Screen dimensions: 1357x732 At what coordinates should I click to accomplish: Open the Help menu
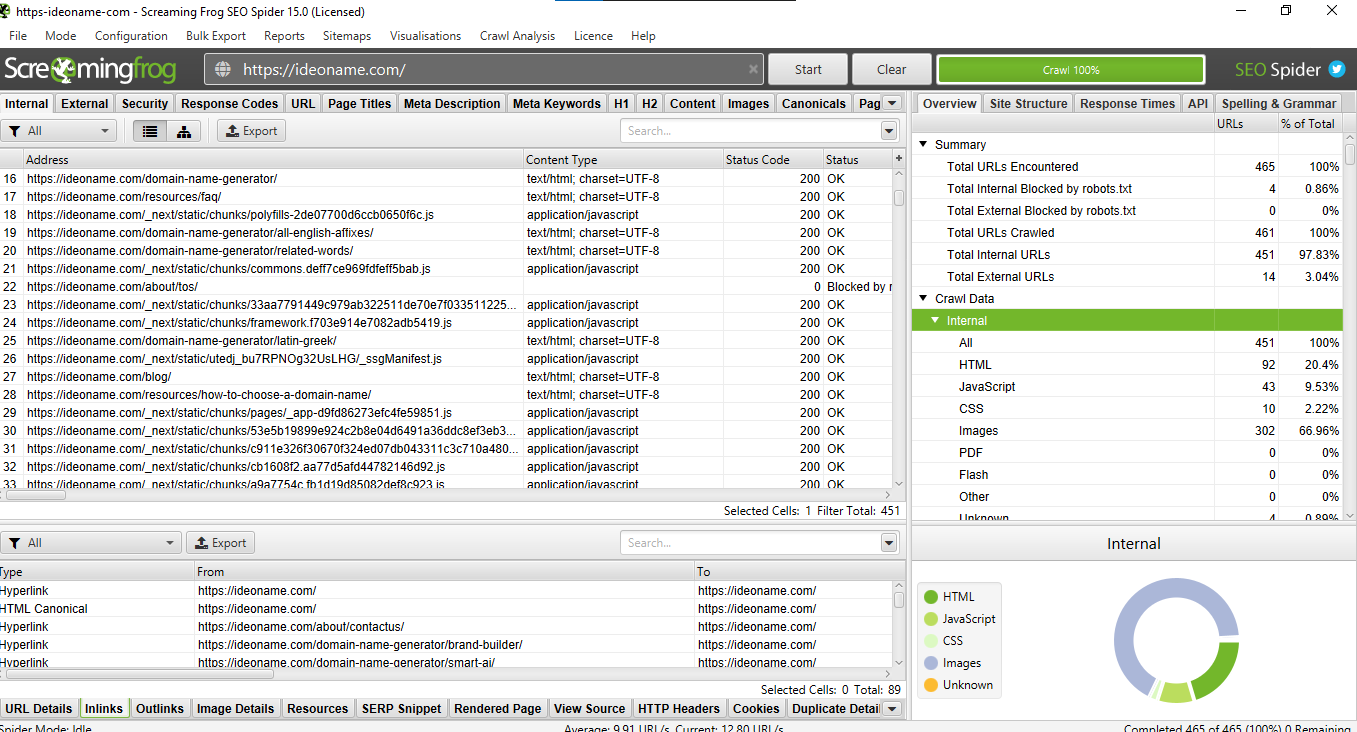[643, 36]
